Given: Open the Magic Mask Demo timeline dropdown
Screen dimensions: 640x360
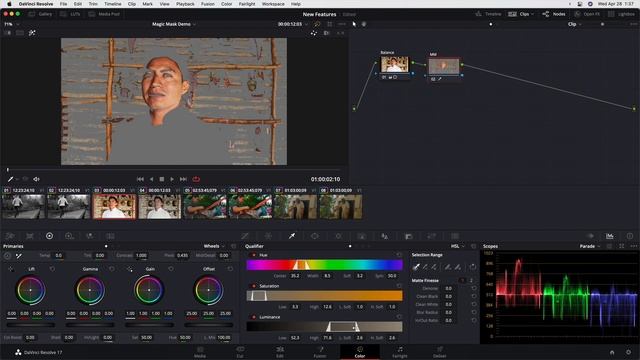Looking at the screenshot, I should pyautogui.click(x=174, y=24).
